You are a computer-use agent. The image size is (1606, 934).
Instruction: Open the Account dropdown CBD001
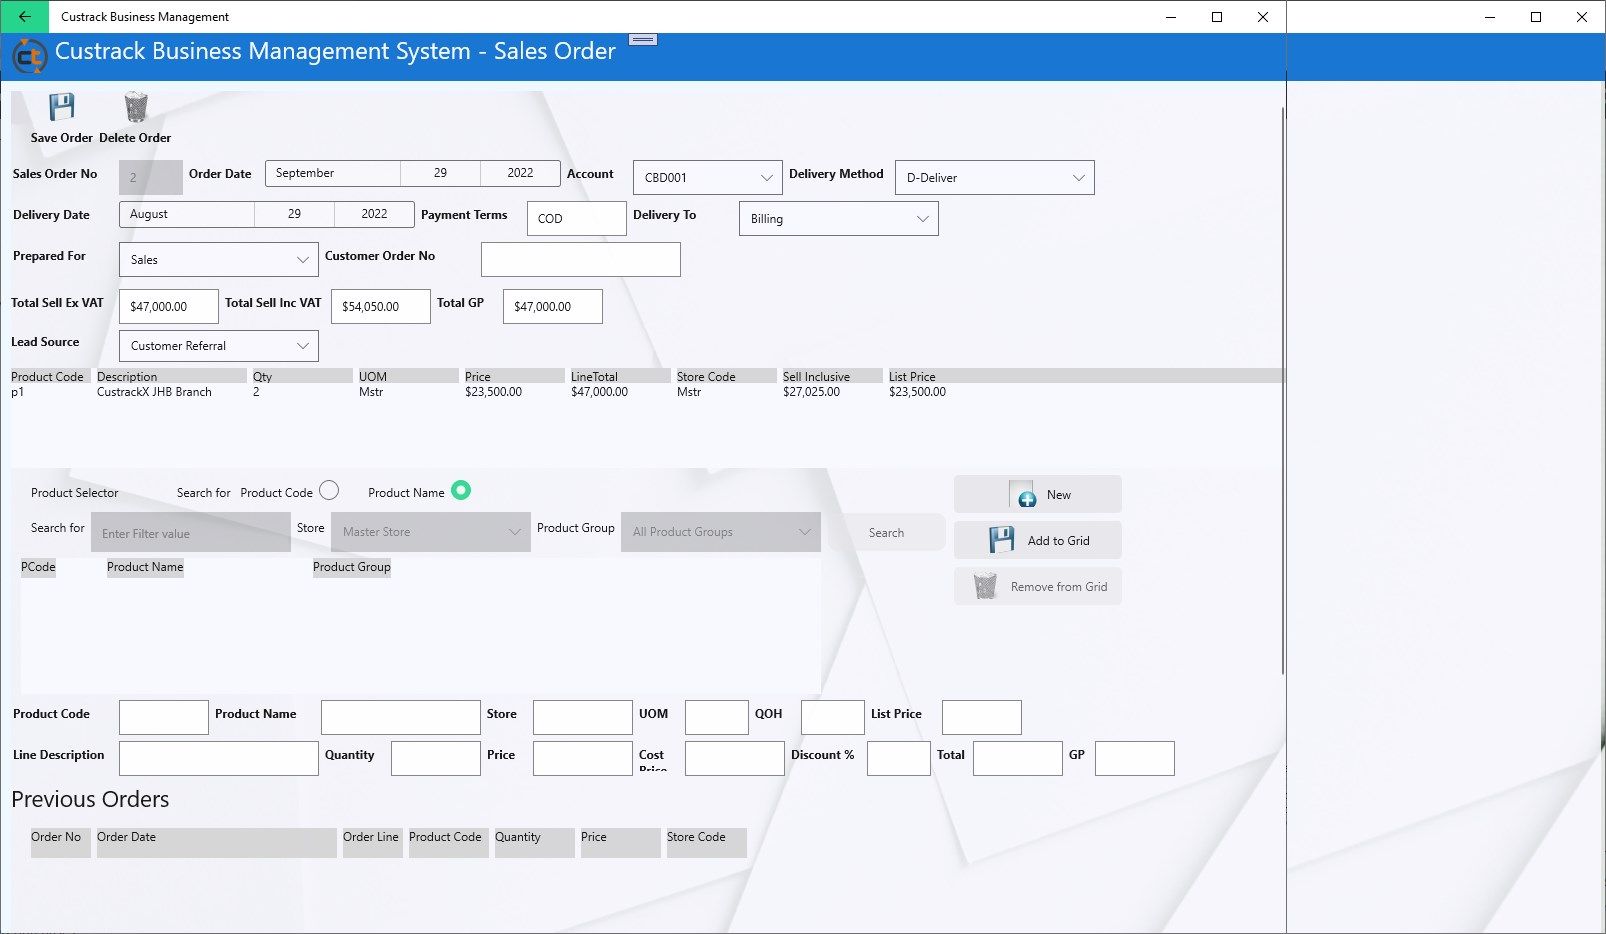click(708, 177)
